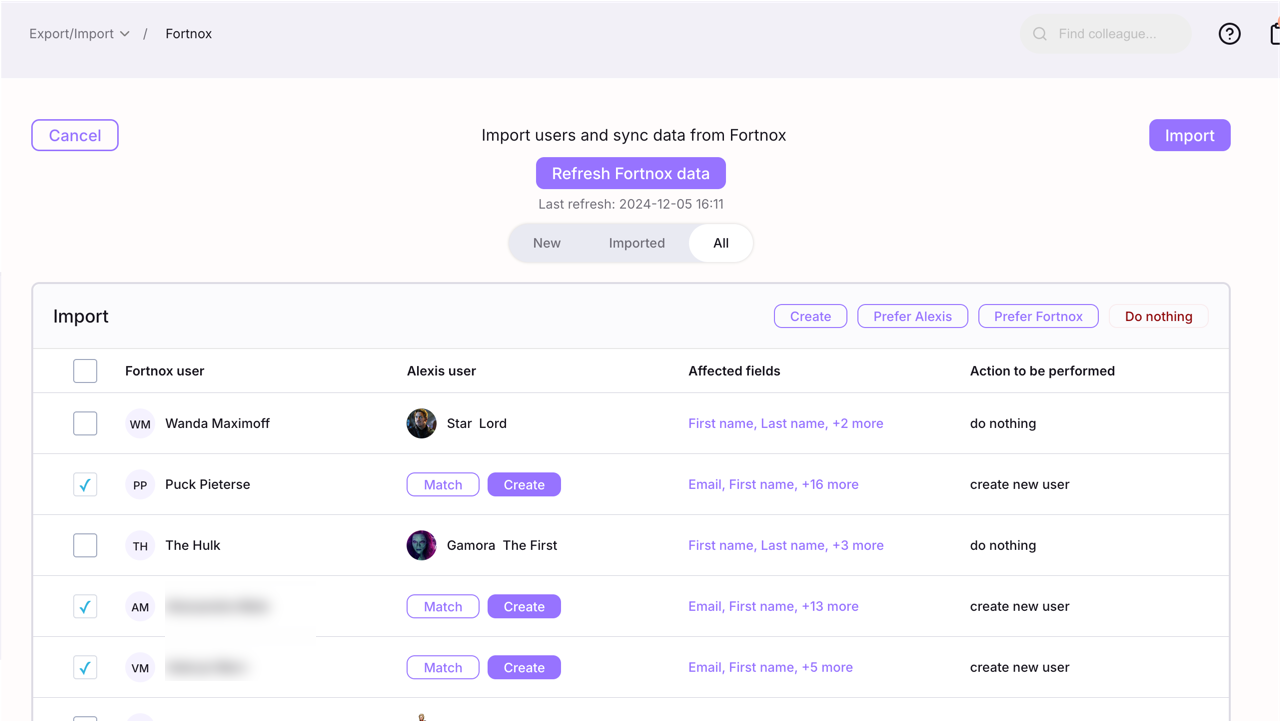The width and height of the screenshot is (1281, 721).
Task: Click the VM initials avatar
Action: (140, 668)
